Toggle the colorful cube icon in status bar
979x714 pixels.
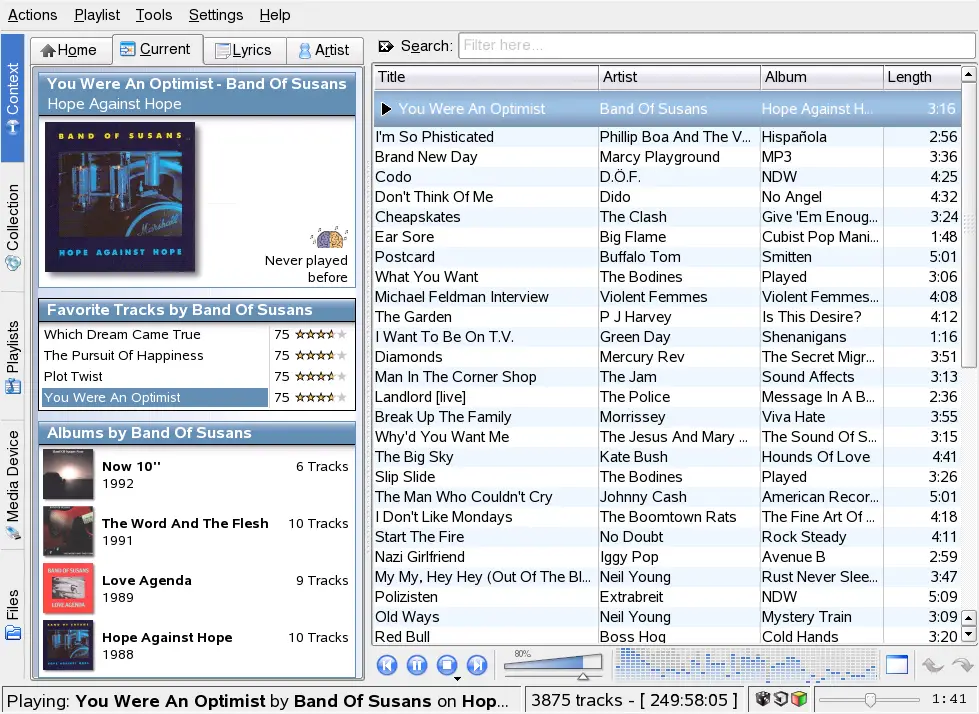(799, 699)
